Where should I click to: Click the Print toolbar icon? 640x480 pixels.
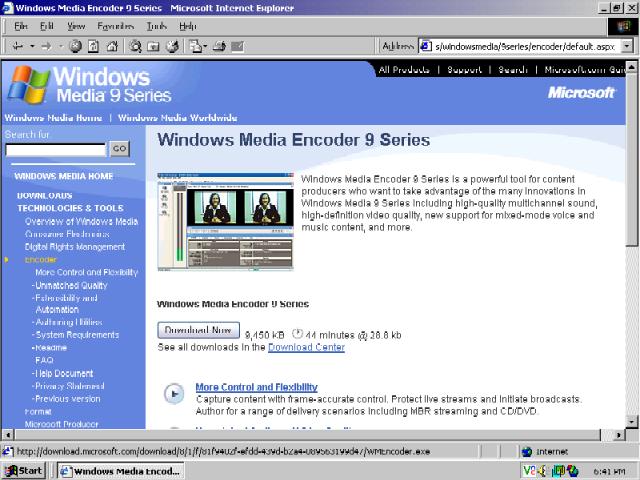pos(219,46)
